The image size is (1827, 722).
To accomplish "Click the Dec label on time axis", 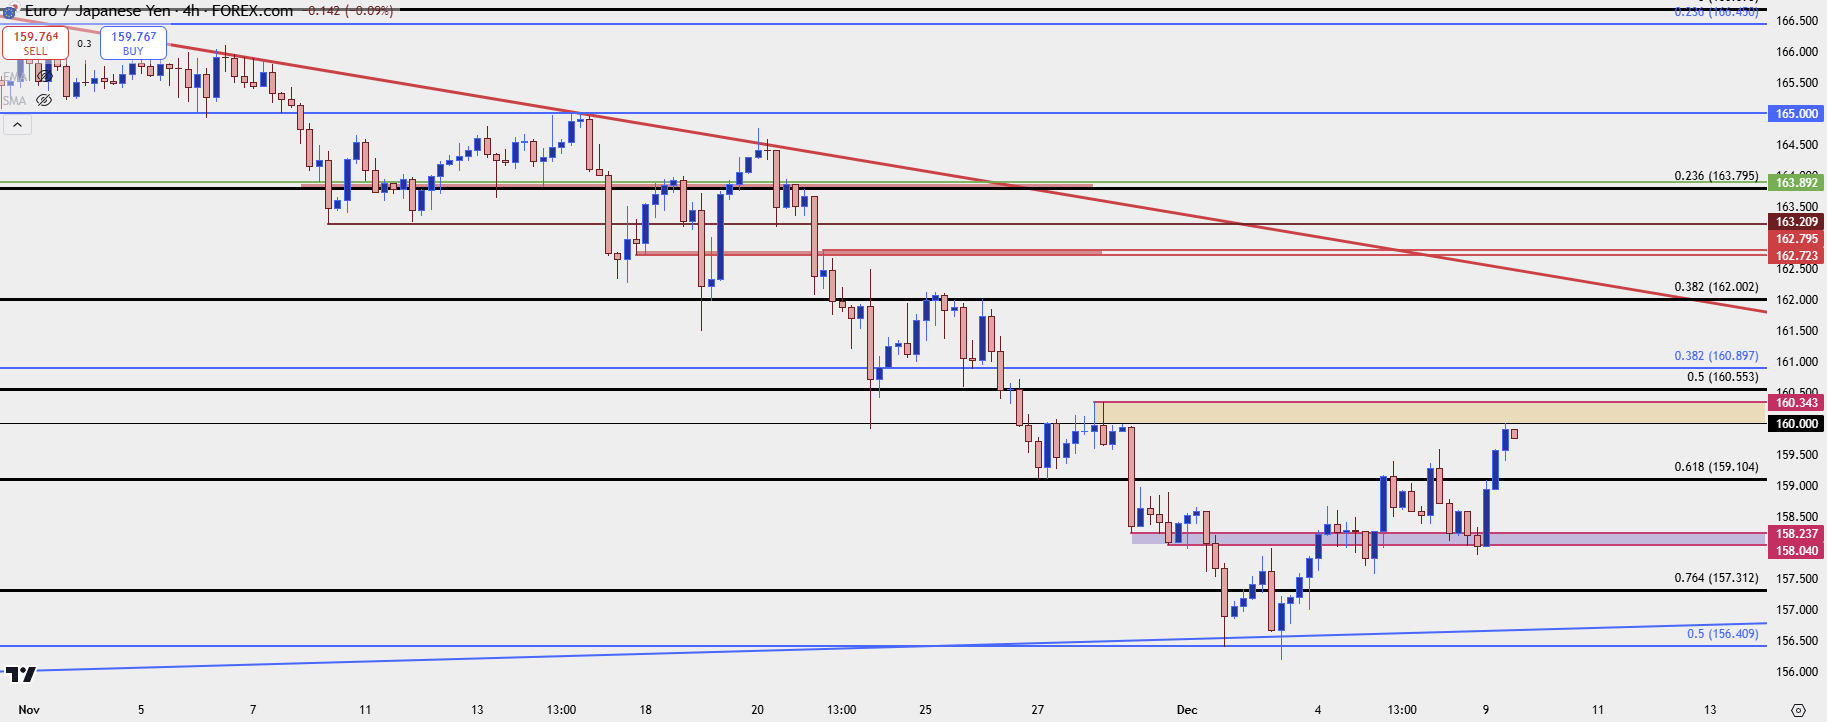I will coord(1187,710).
